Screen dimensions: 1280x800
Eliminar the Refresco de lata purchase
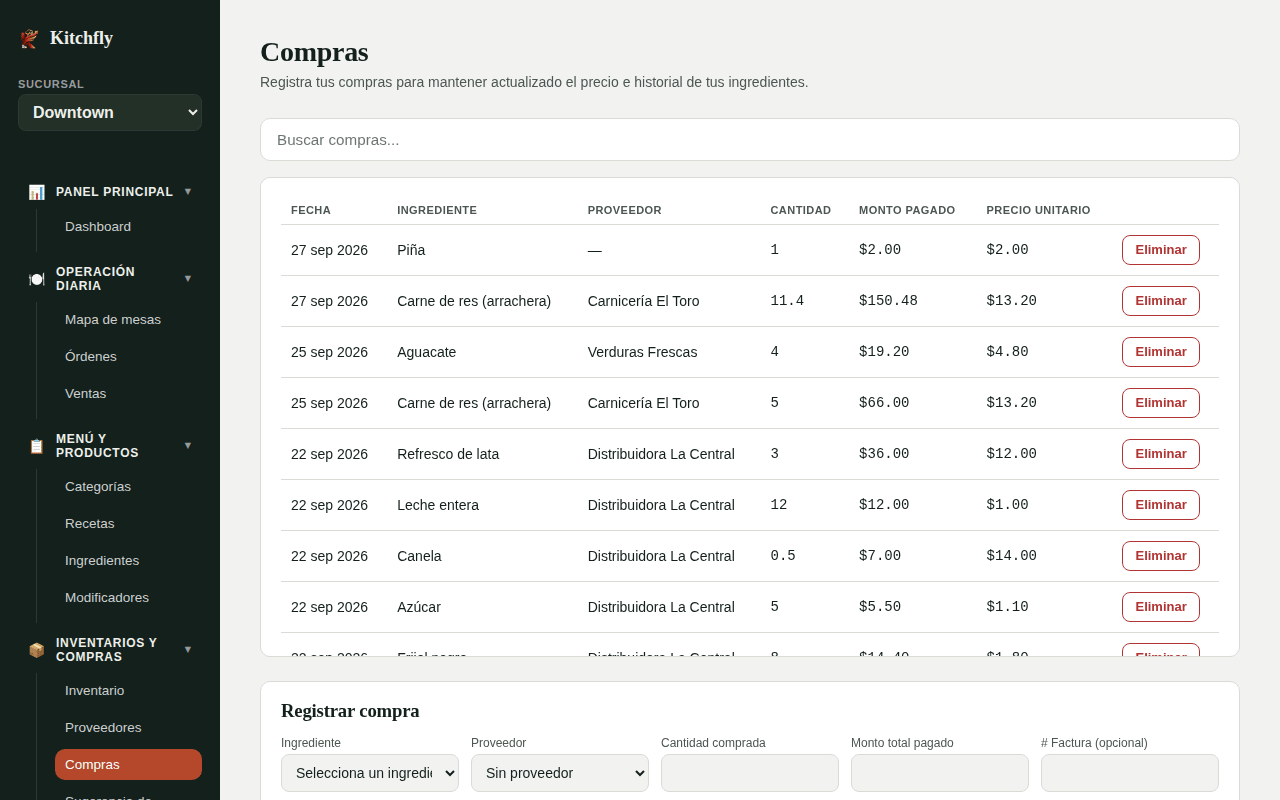pyautogui.click(x=1160, y=454)
